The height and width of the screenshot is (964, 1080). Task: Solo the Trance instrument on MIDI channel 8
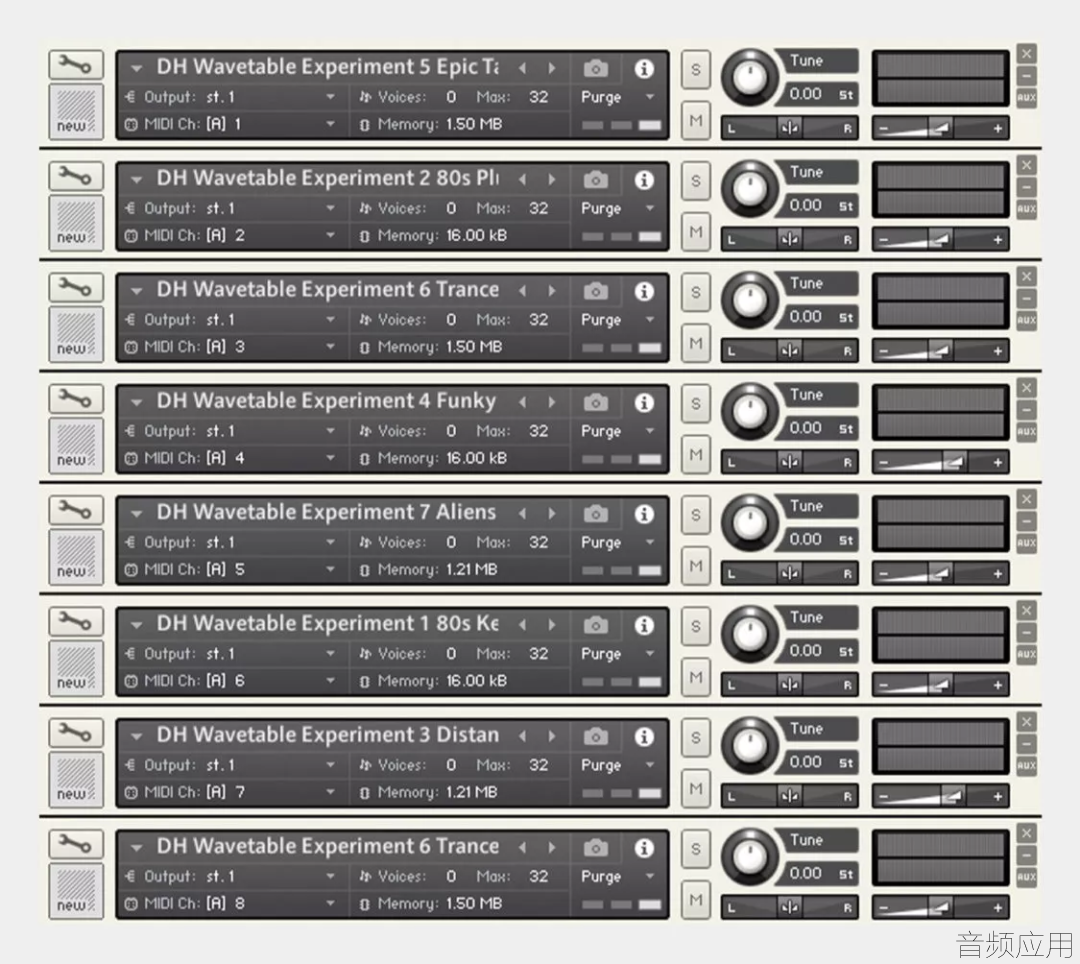coord(696,849)
